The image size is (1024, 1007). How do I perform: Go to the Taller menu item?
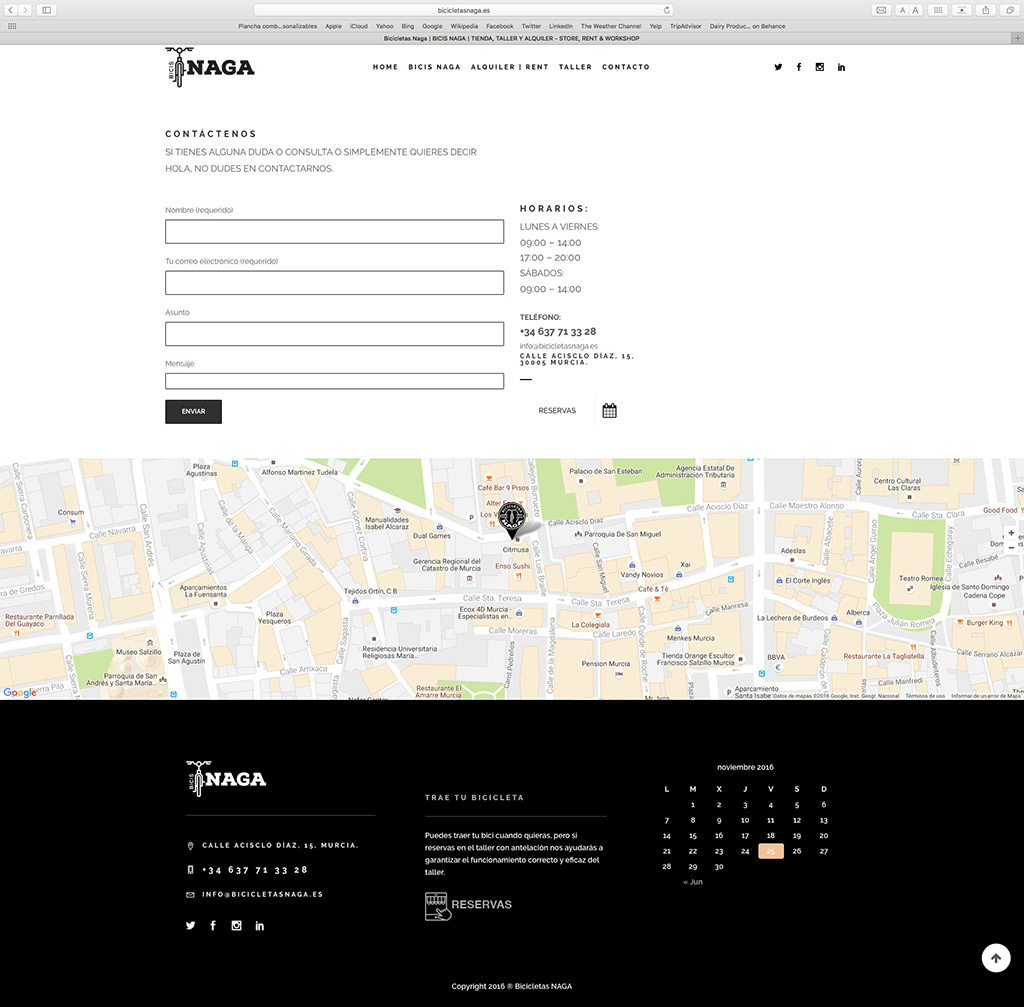point(575,67)
